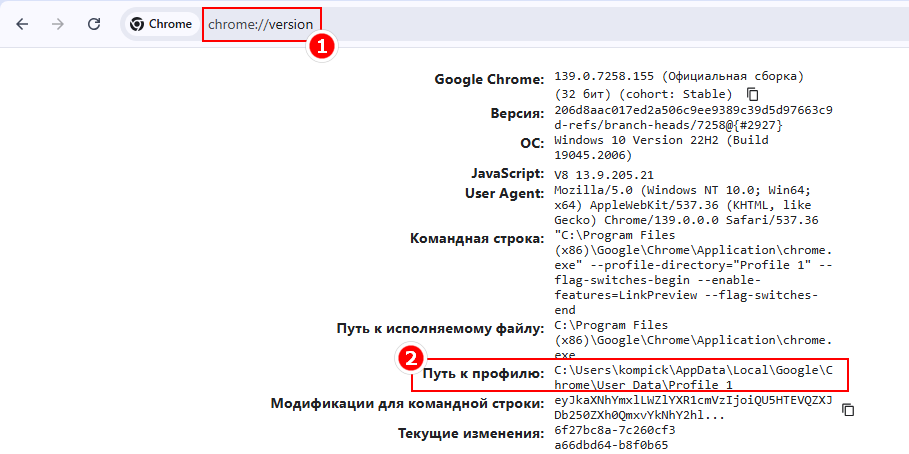The width and height of the screenshot is (909, 454).
Task: Select the variations value 6f27bc8a-7c260cf3
Action: click(615, 430)
